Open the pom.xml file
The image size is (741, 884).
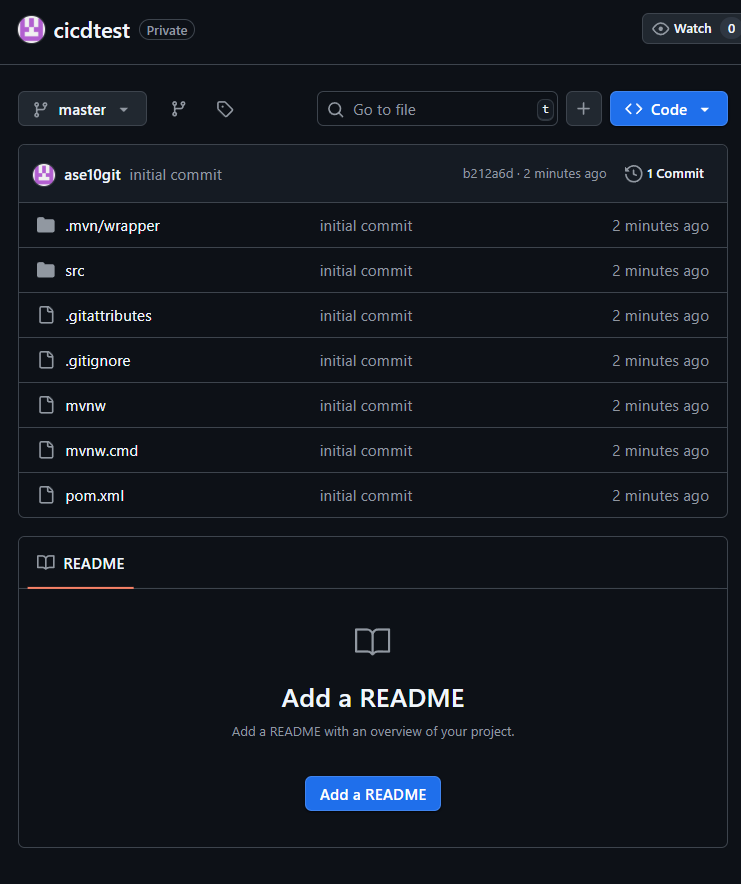pos(94,496)
